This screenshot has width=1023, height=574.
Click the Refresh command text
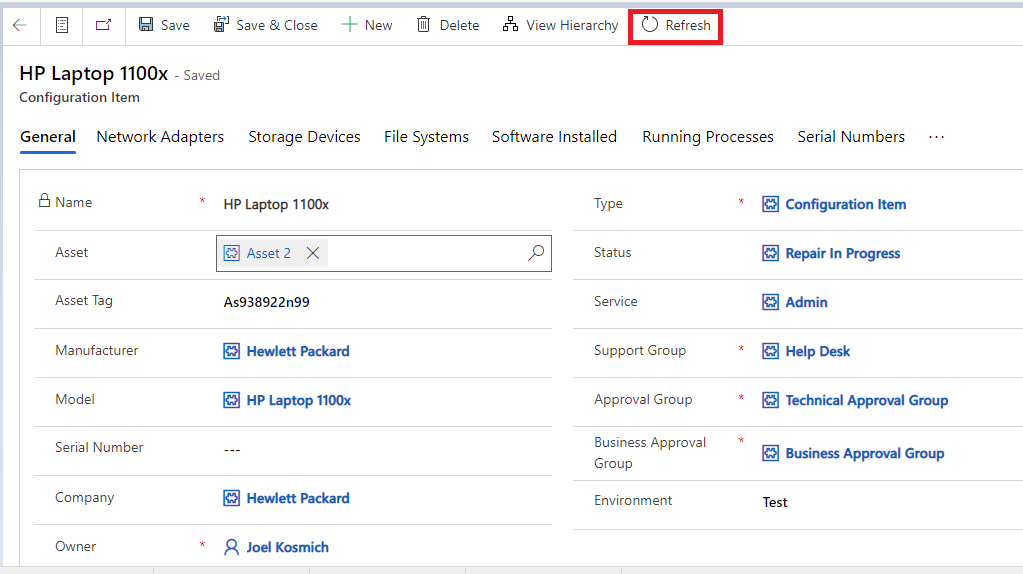tap(688, 25)
